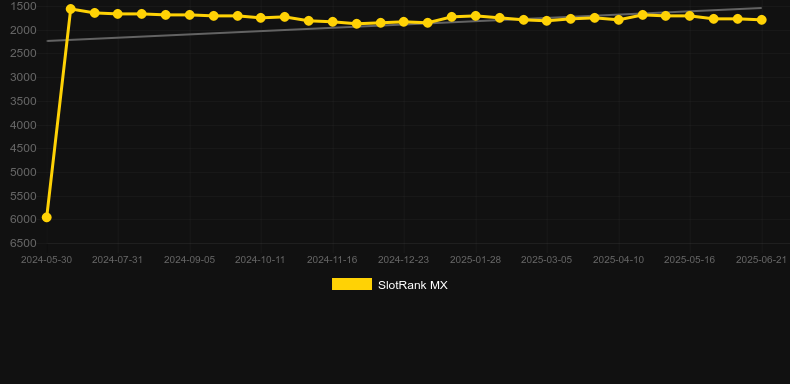Click the 6500 y-axis label
Screen dimensions: 790x384
tap(24, 243)
